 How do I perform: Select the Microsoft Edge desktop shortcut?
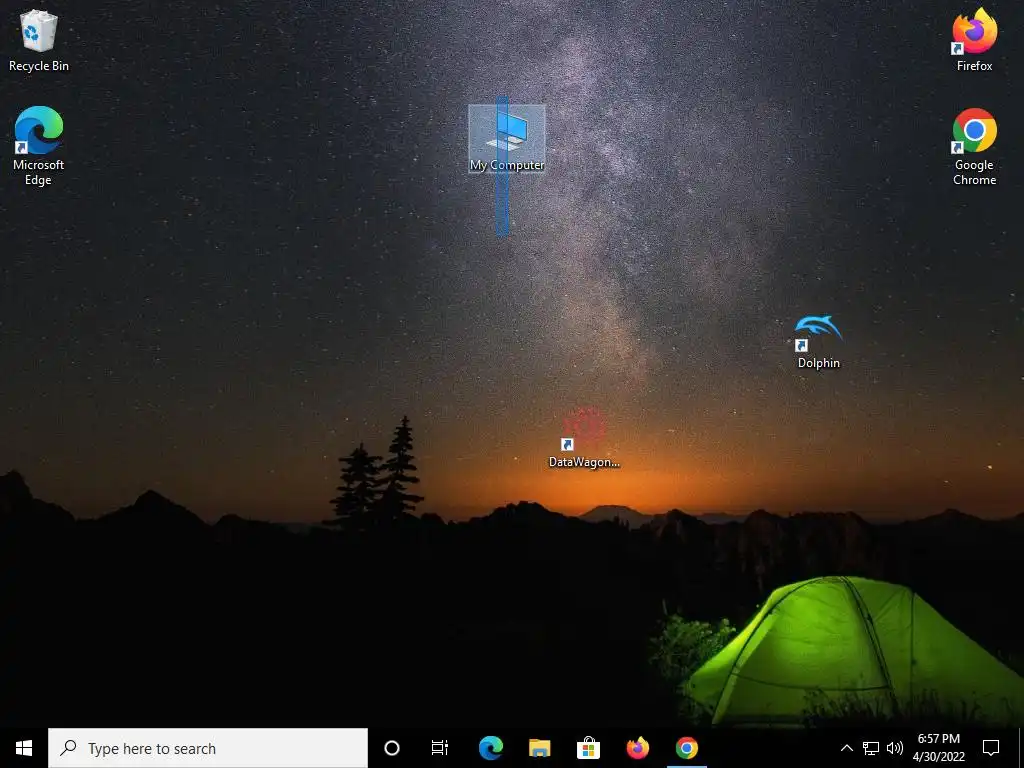click(39, 146)
